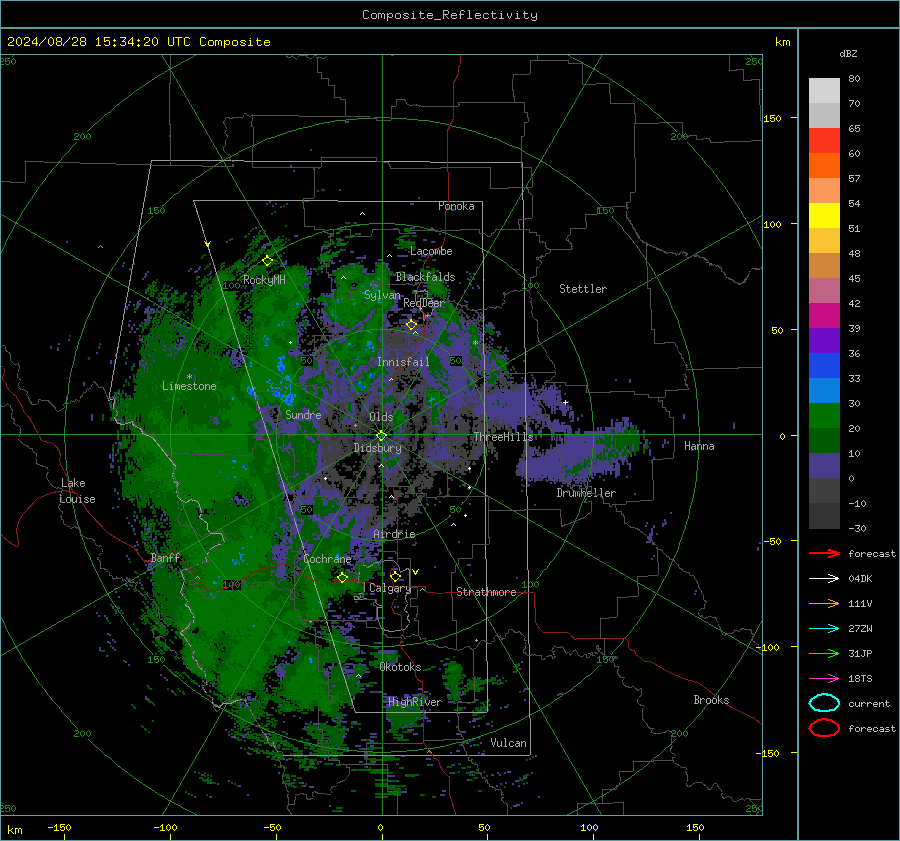This screenshot has width=900, height=841.
Task: Click the 18TS legend label
Action: point(860,679)
